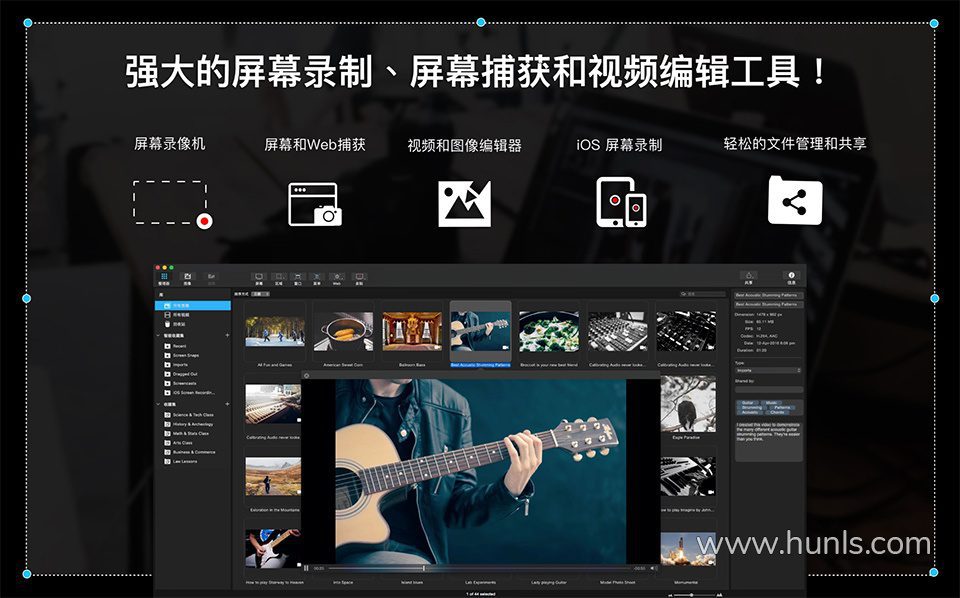Add a new smart collection with plus
Viewport: 960px width, 598px height.
[227, 335]
